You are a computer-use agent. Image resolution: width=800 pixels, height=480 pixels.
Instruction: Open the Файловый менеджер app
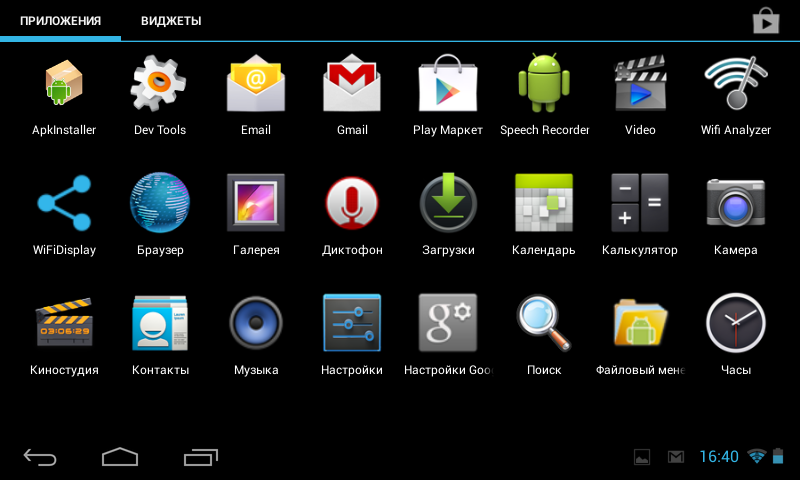point(640,323)
